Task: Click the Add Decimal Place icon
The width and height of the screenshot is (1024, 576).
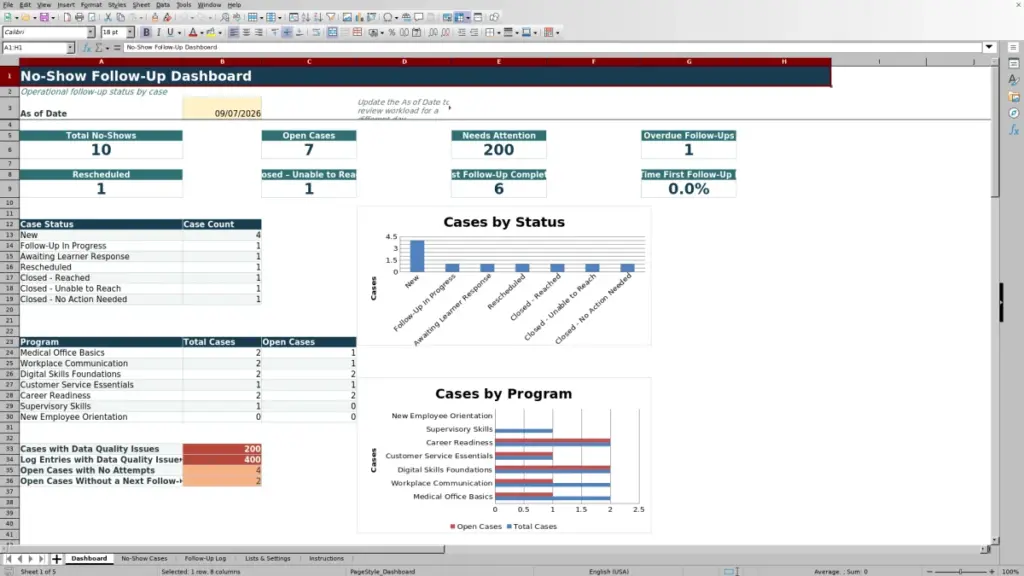Action: 433,32
